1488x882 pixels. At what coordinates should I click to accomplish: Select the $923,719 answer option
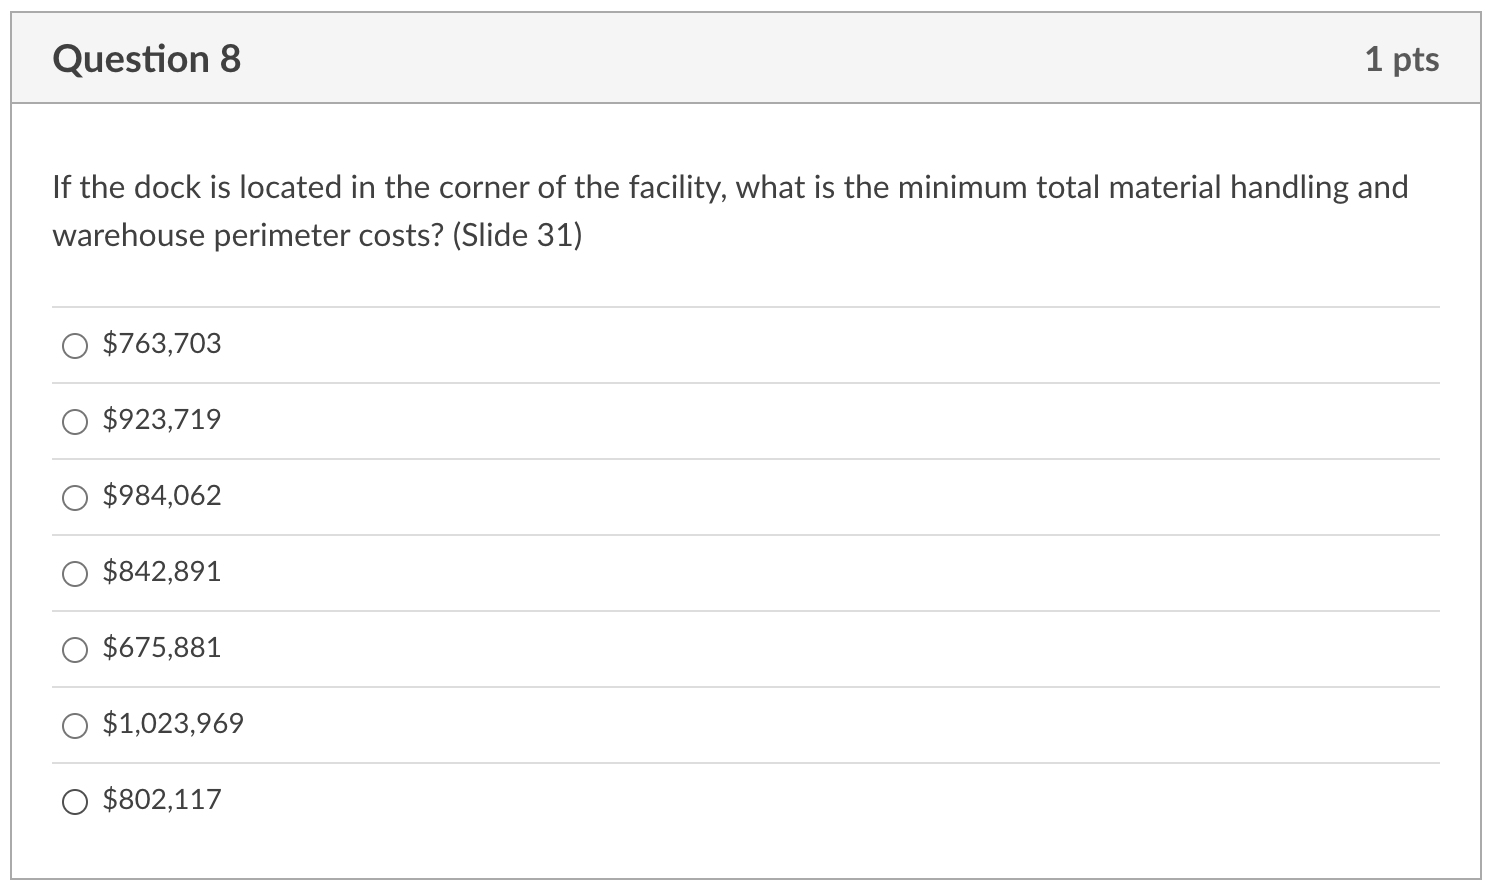[74, 422]
